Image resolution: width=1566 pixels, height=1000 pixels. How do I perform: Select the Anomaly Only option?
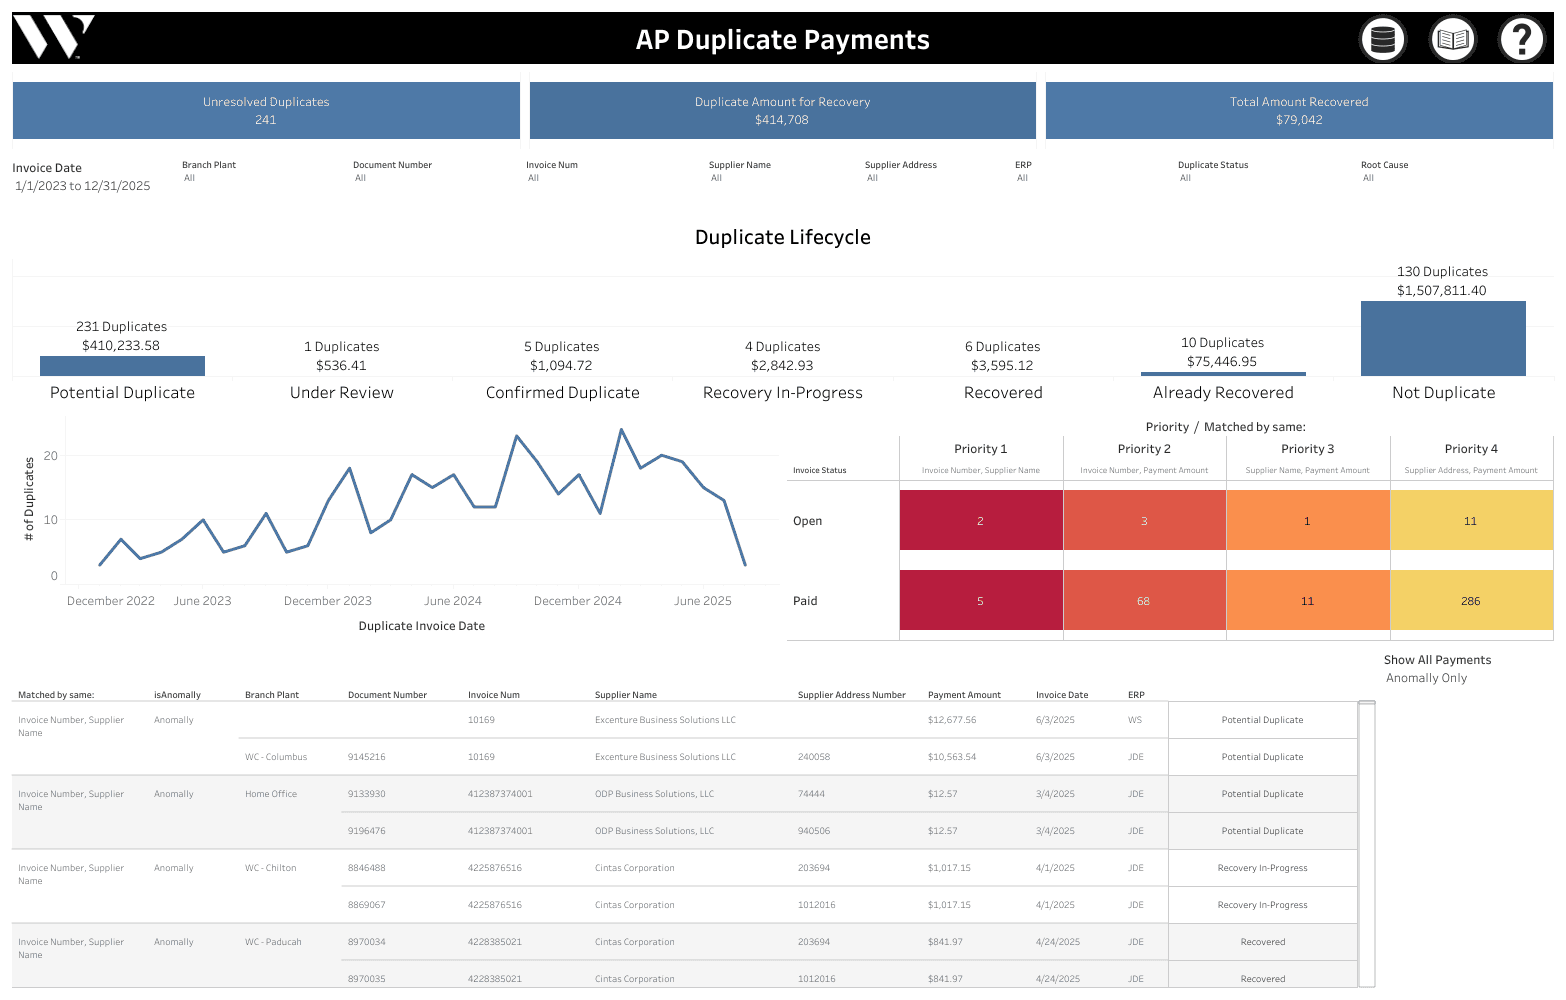[1426, 678]
